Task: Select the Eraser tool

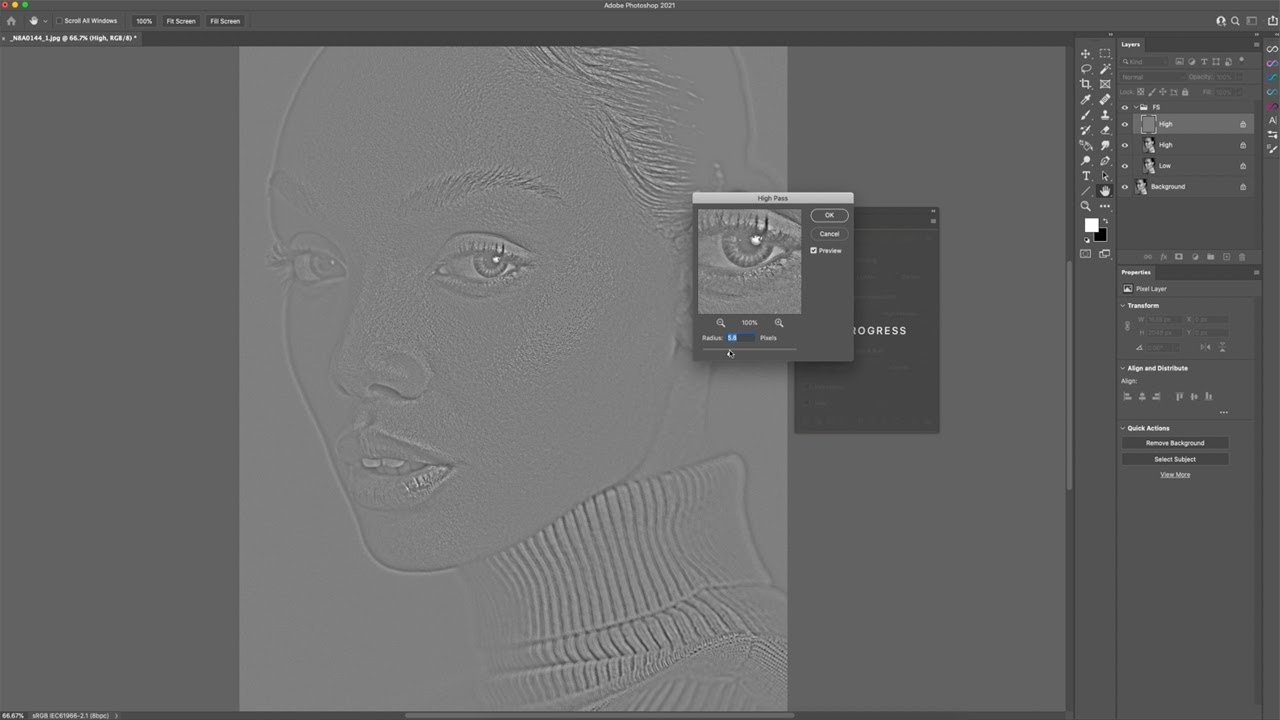Action: 1105,130
